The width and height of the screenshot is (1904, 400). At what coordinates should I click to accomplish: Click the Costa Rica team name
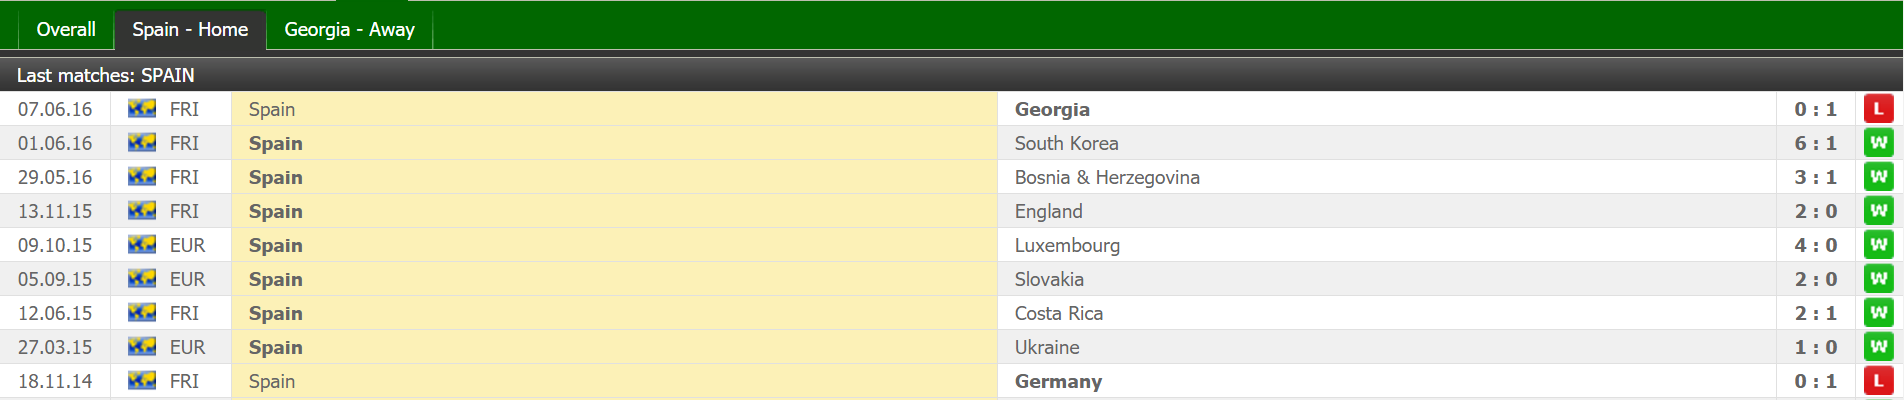pos(1058,313)
